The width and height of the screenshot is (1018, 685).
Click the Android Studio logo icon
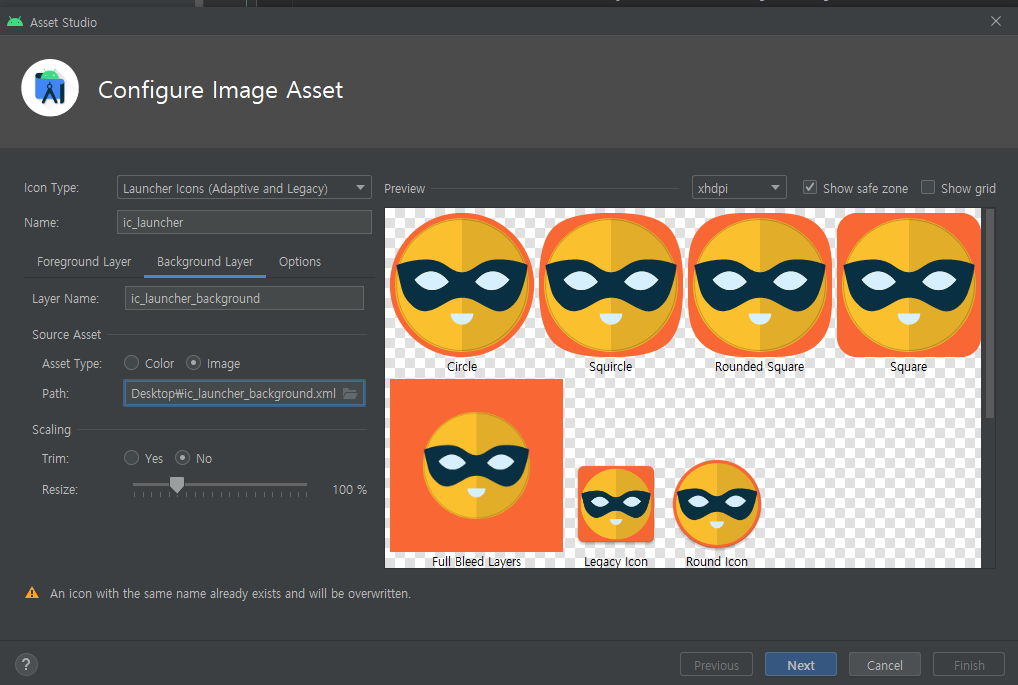click(x=50, y=88)
